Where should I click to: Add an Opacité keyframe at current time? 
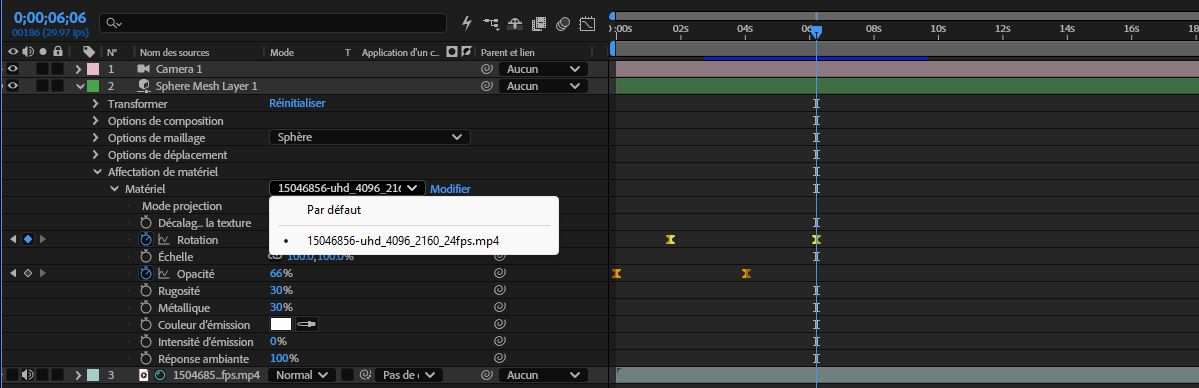pos(28,273)
